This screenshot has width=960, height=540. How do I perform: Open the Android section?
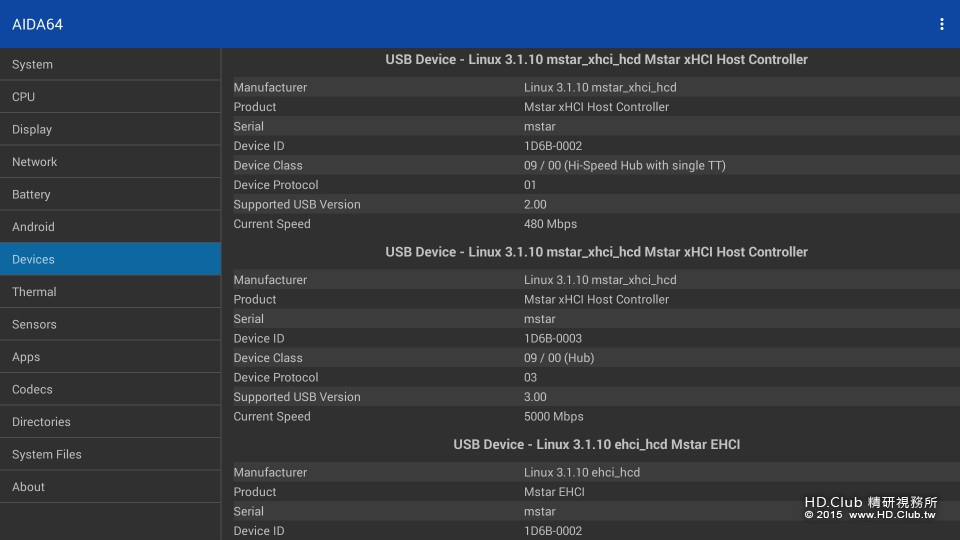[x=110, y=227]
